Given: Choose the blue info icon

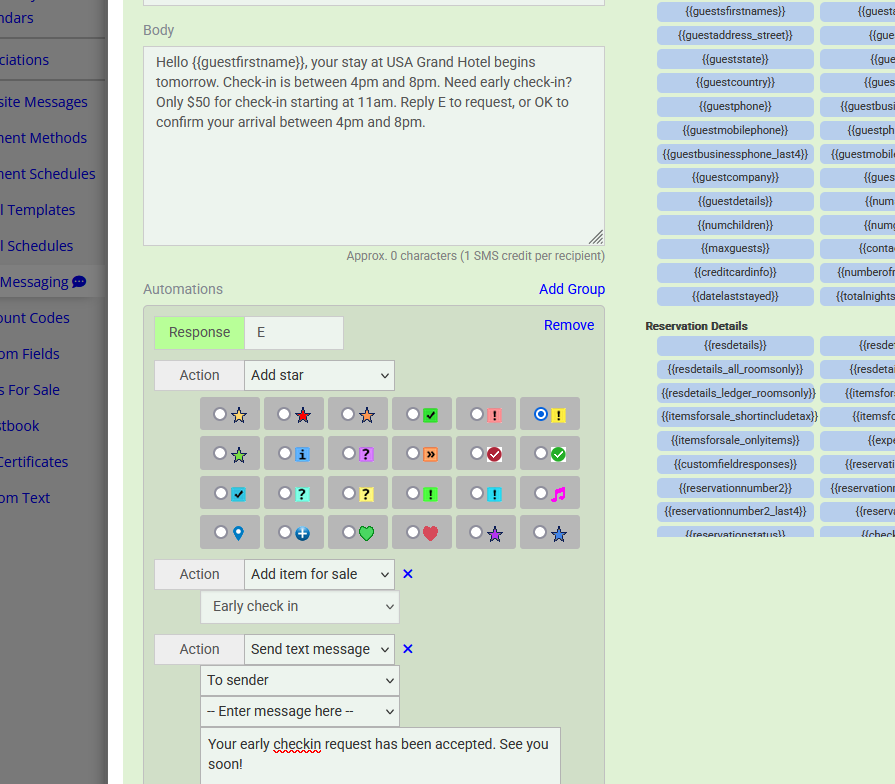Looking at the screenshot, I should 285,453.
